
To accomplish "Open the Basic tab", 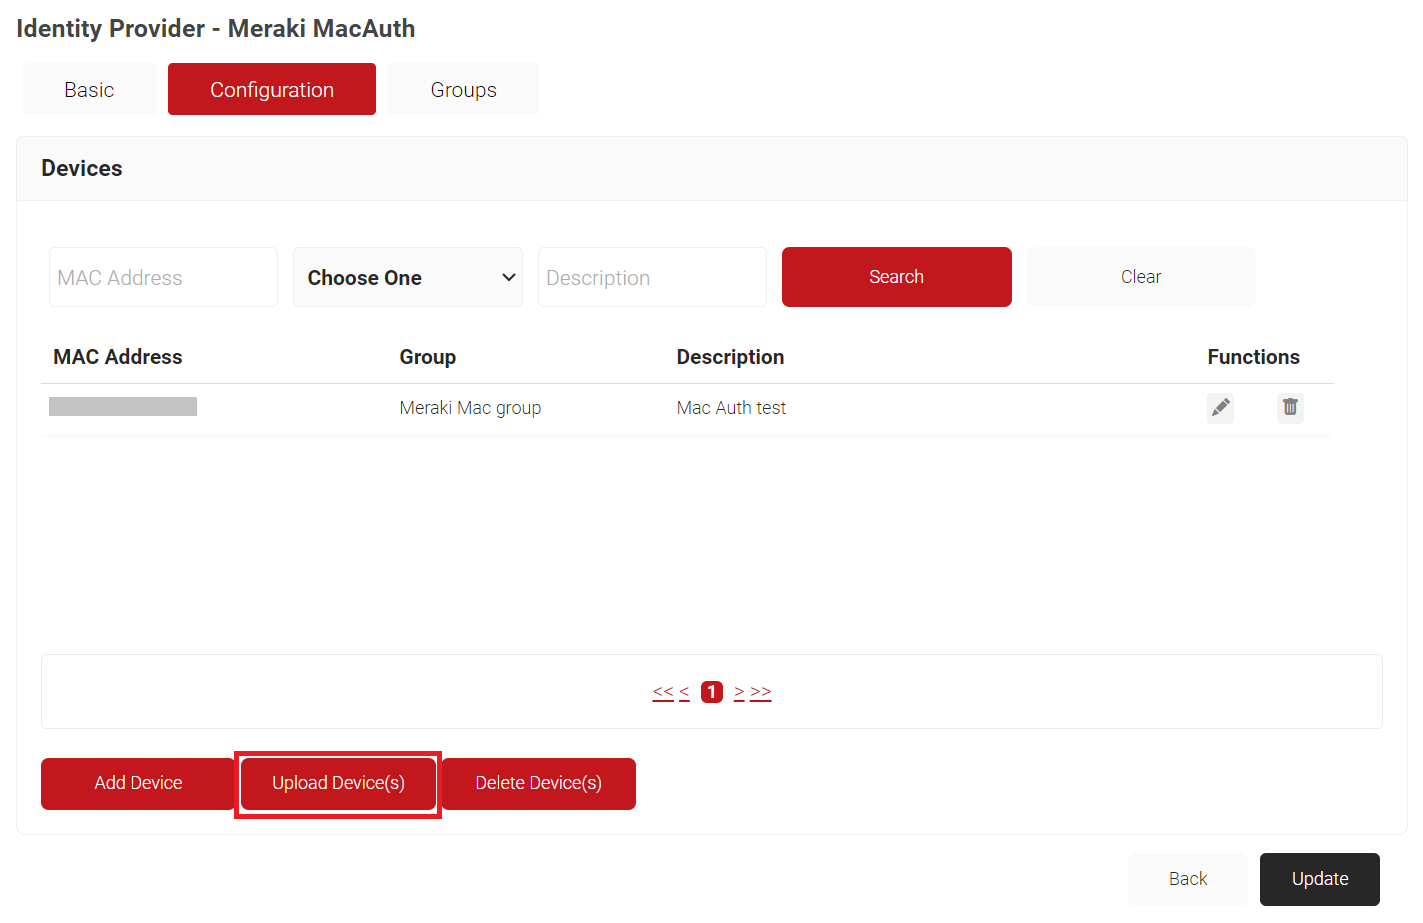I will pyautogui.click(x=89, y=90).
